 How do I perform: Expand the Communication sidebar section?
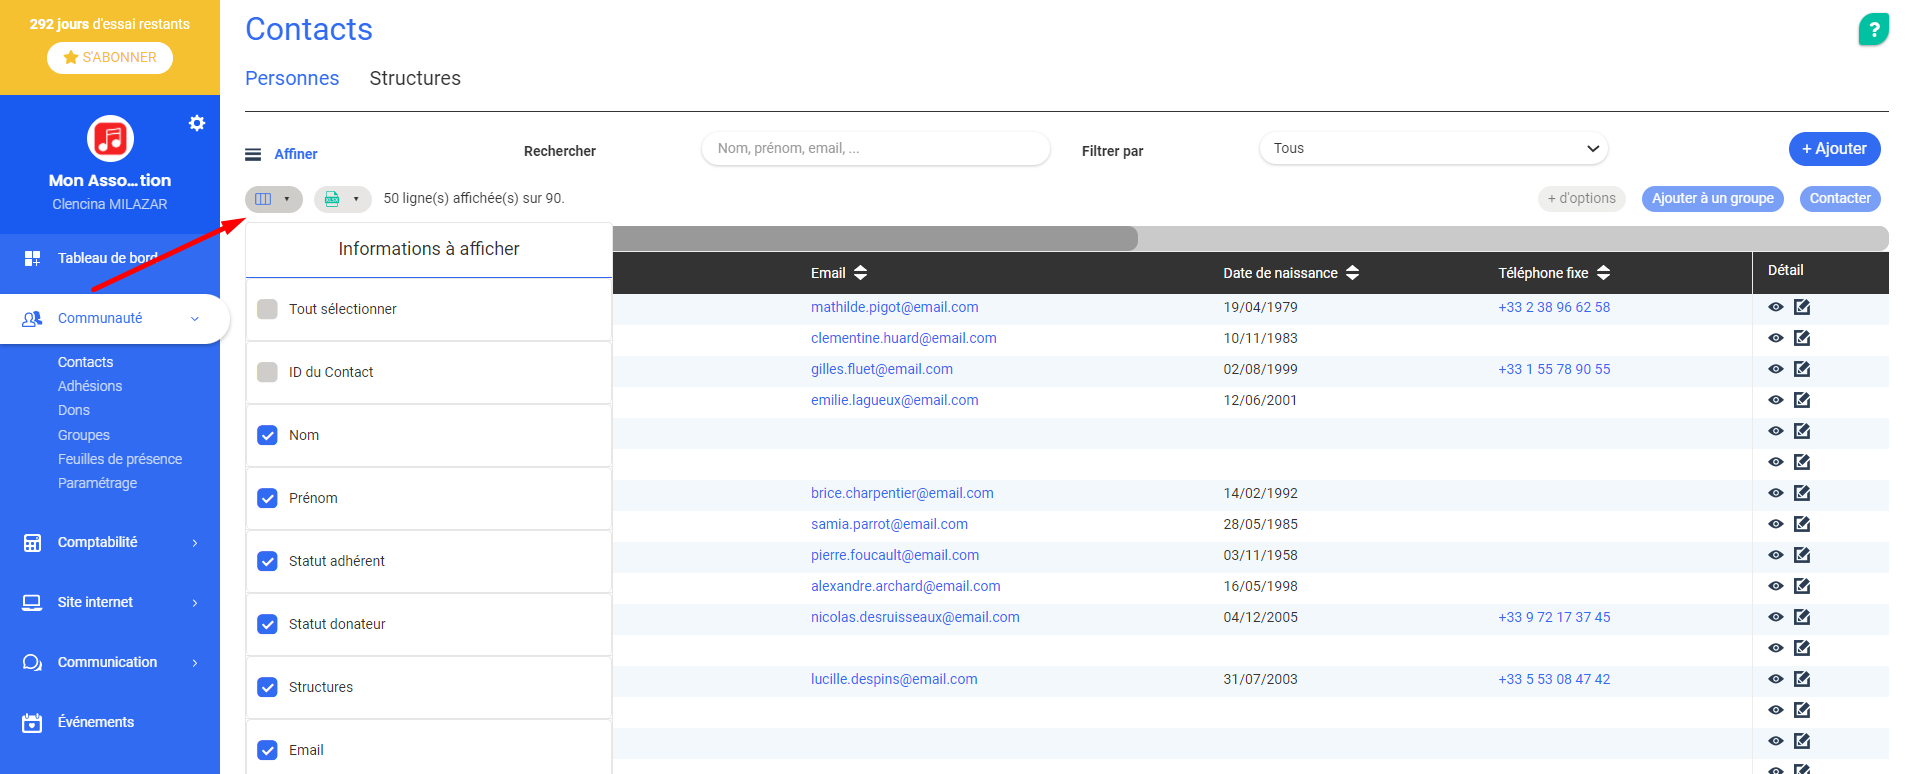195,663
